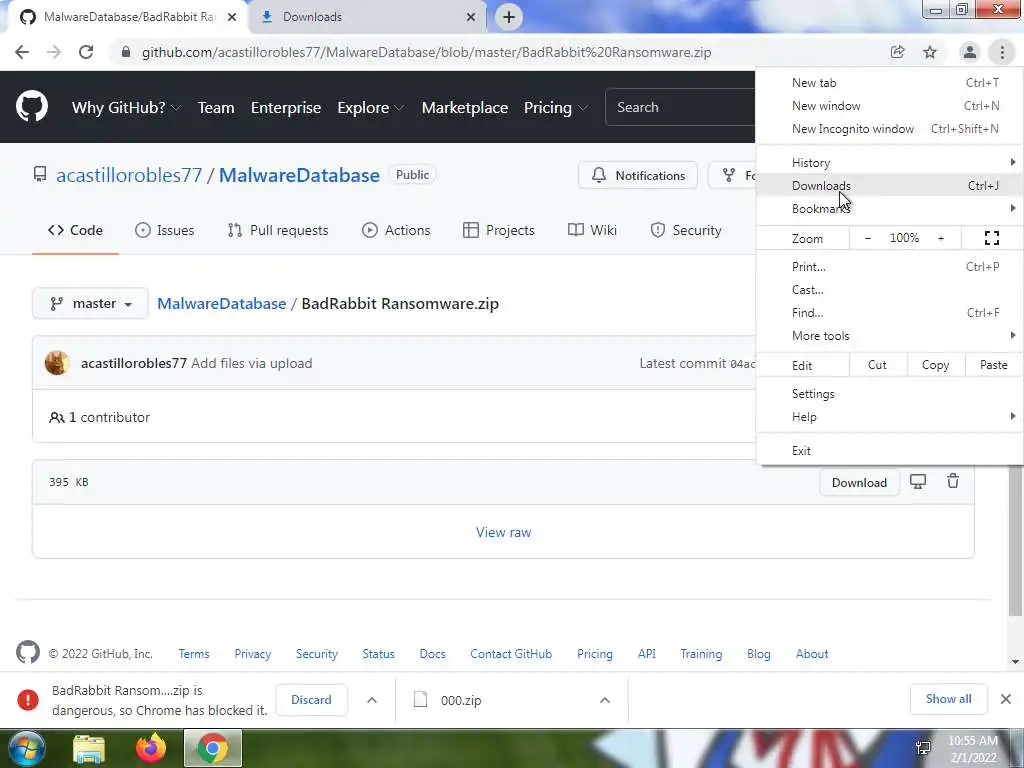Click the Notifications button

coord(638,175)
